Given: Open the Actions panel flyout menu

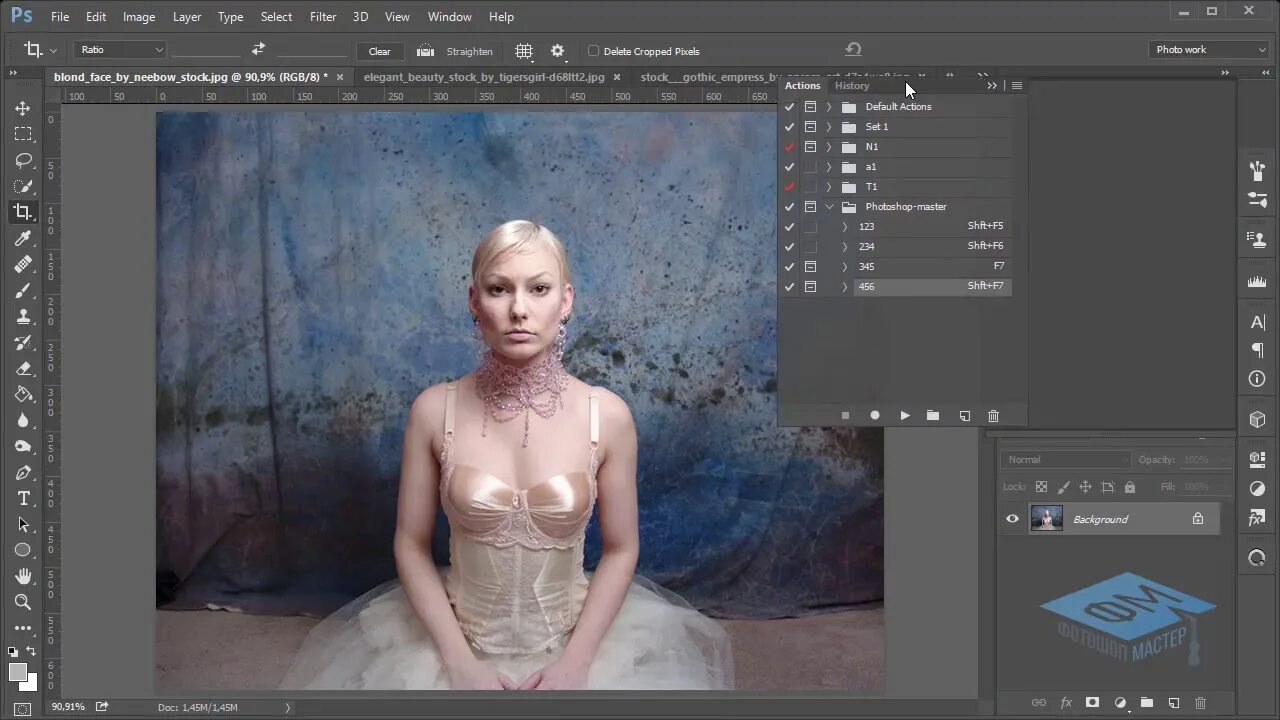Looking at the screenshot, I should (x=1017, y=86).
